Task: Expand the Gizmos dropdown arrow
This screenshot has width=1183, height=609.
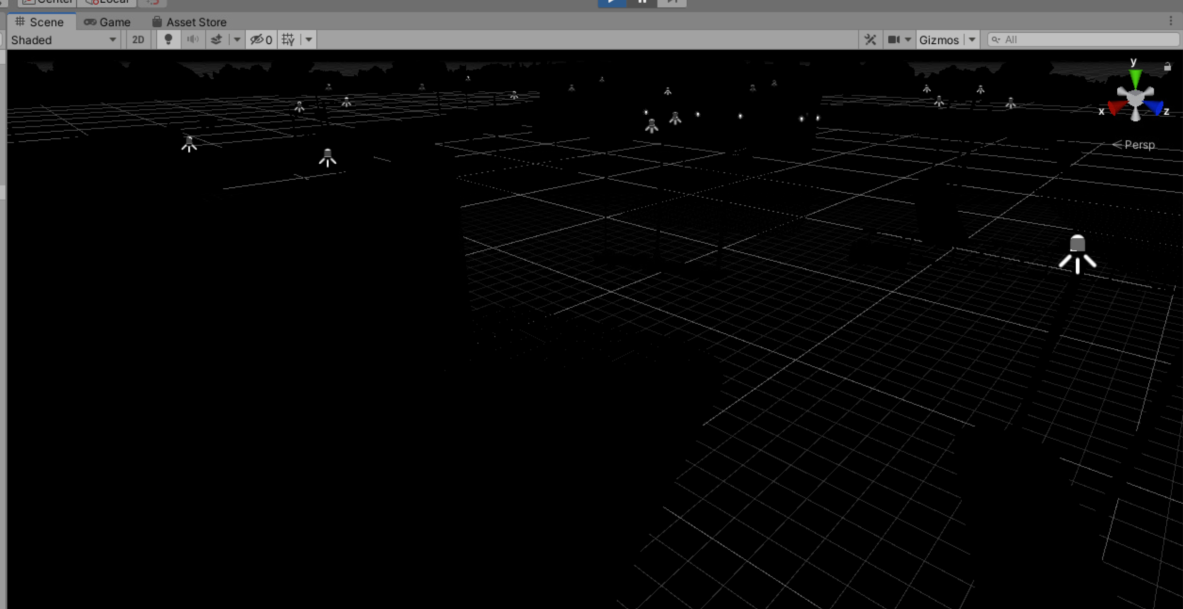Action: [x=972, y=40]
